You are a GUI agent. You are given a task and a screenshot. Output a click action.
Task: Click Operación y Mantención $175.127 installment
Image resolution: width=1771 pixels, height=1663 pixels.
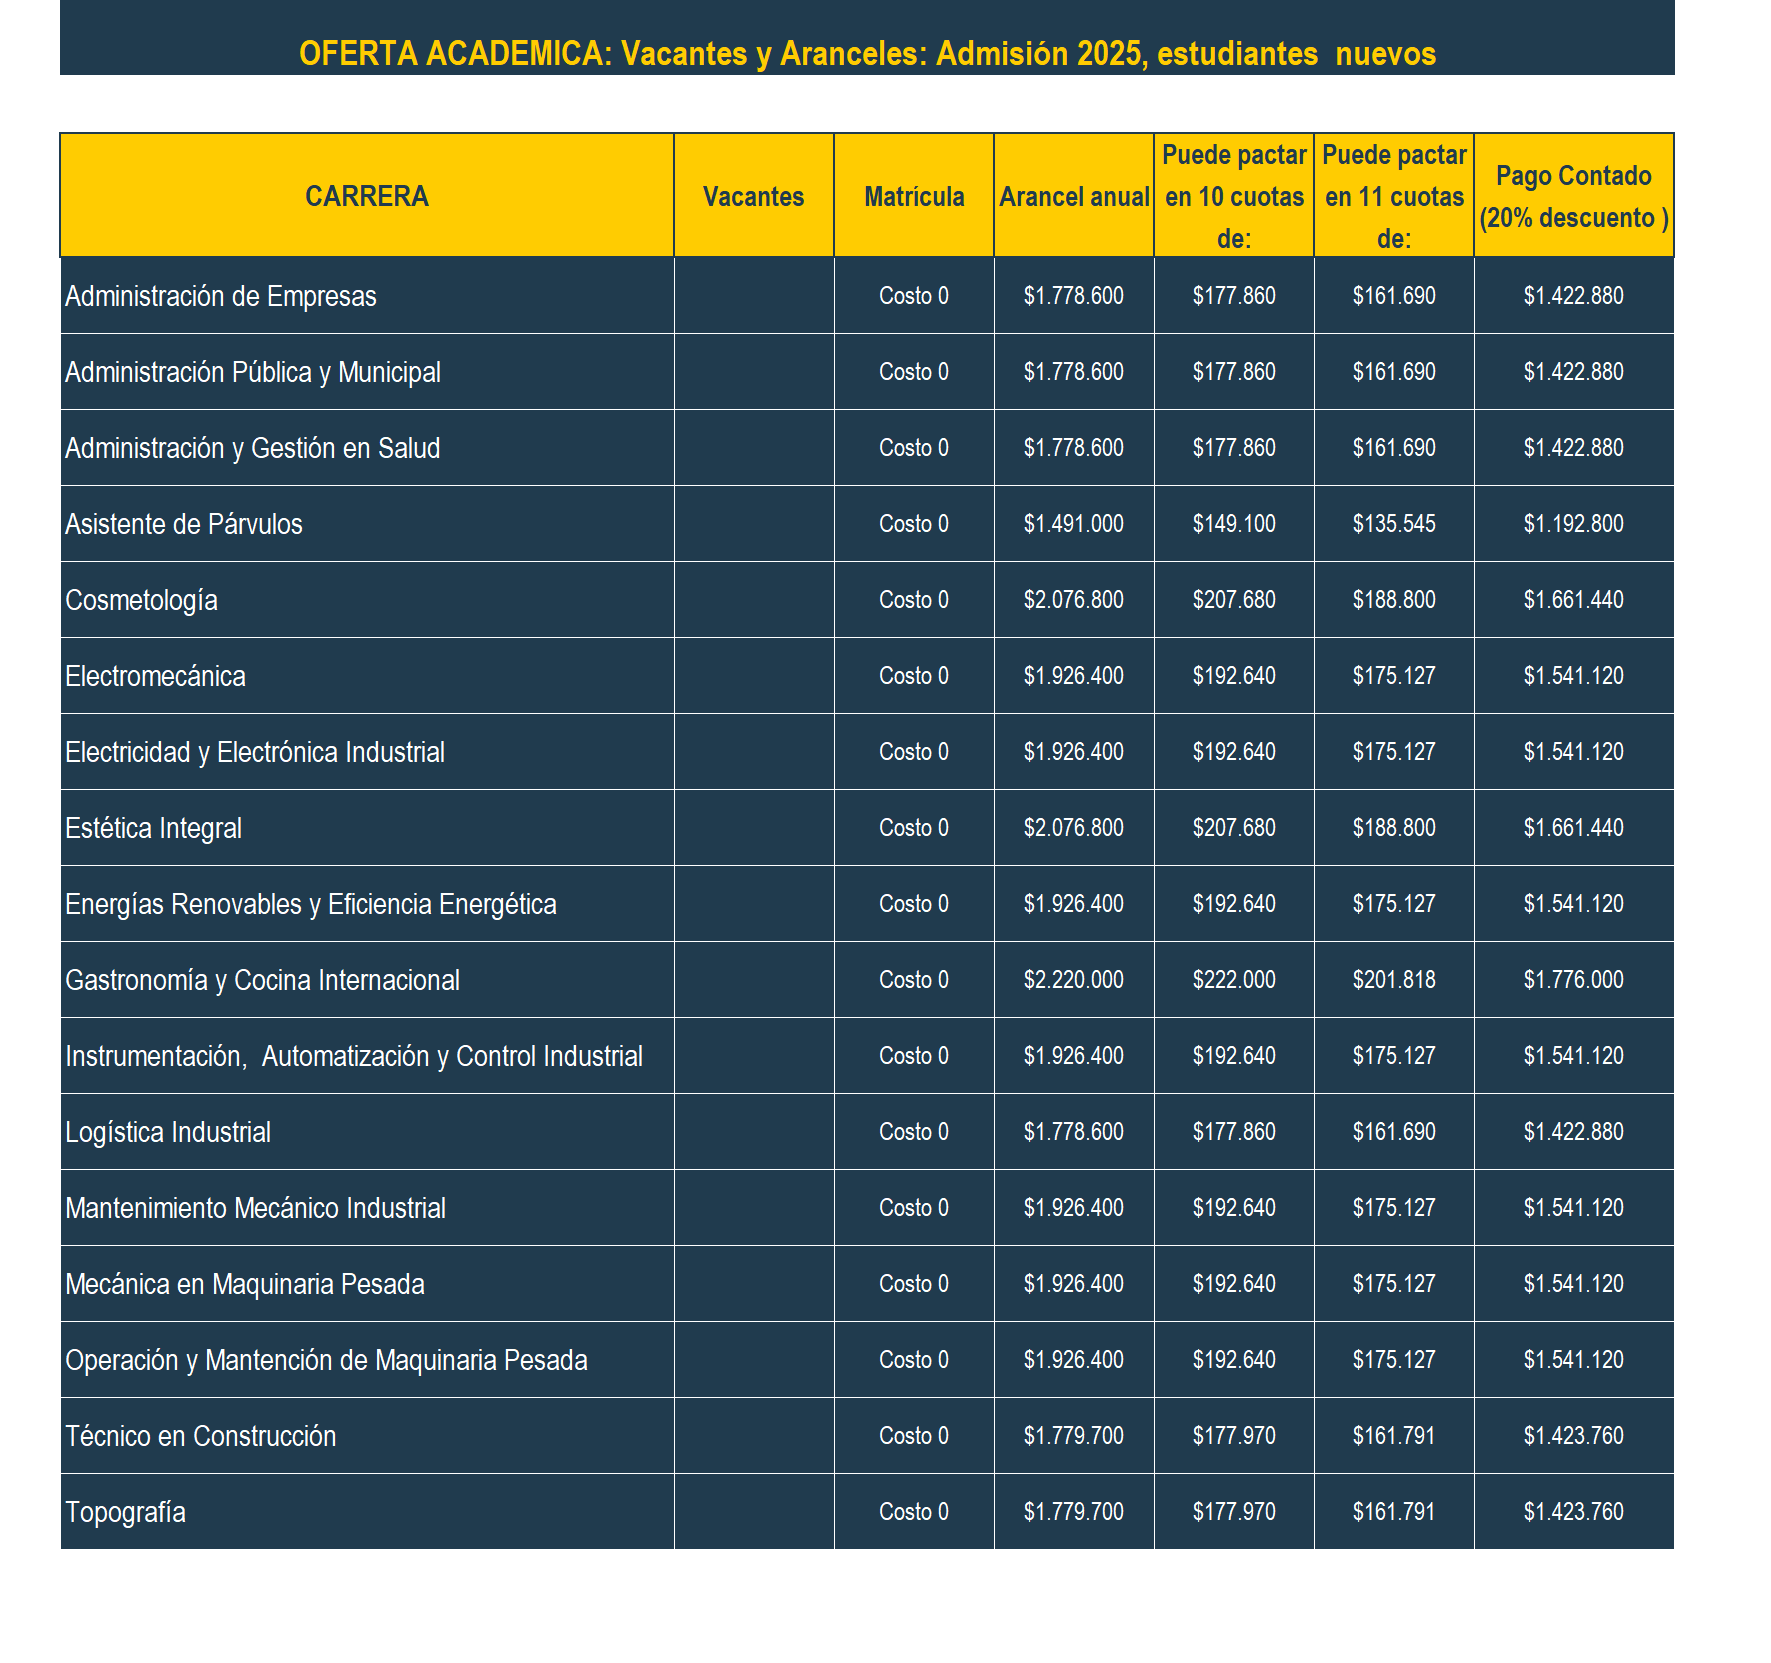tap(1394, 1360)
